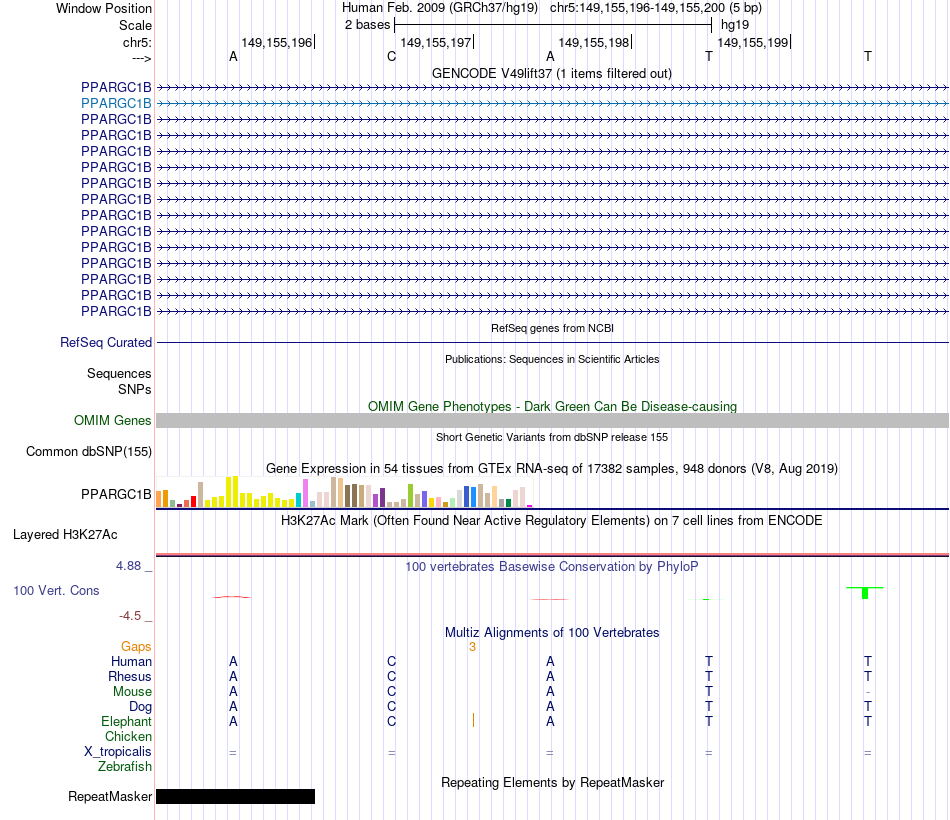Screen dimensions: 950x820
Task: Click base C in the Human alignment row
Action: [x=391, y=661]
